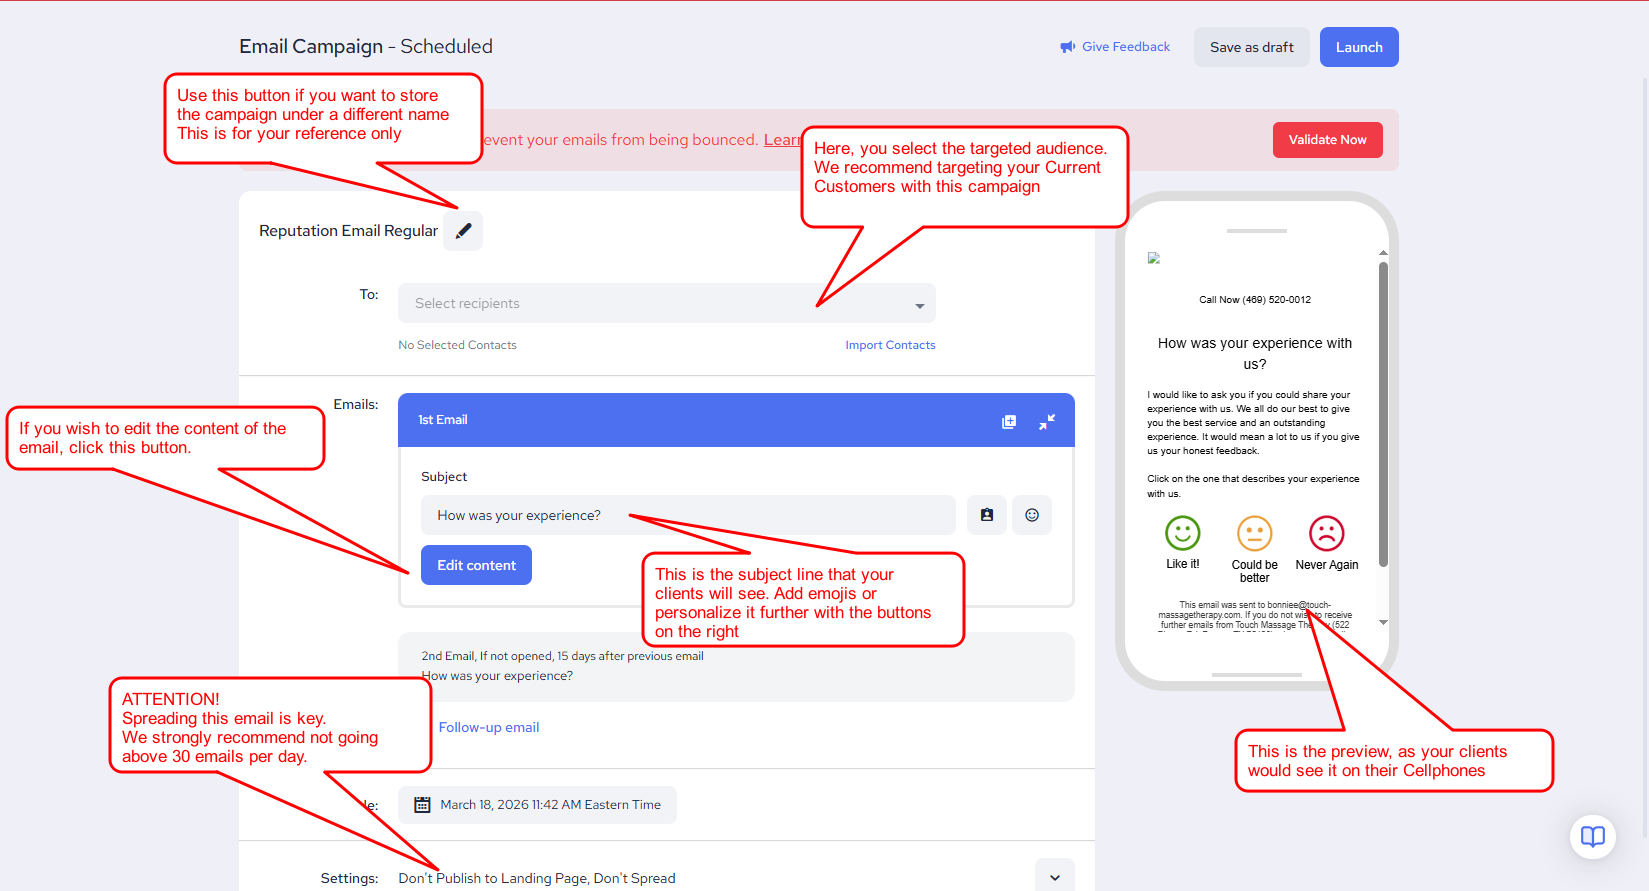The height and width of the screenshot is (891, 1649).
Task: Open the Select recipients dropdown
Action: tap(666, 304)
